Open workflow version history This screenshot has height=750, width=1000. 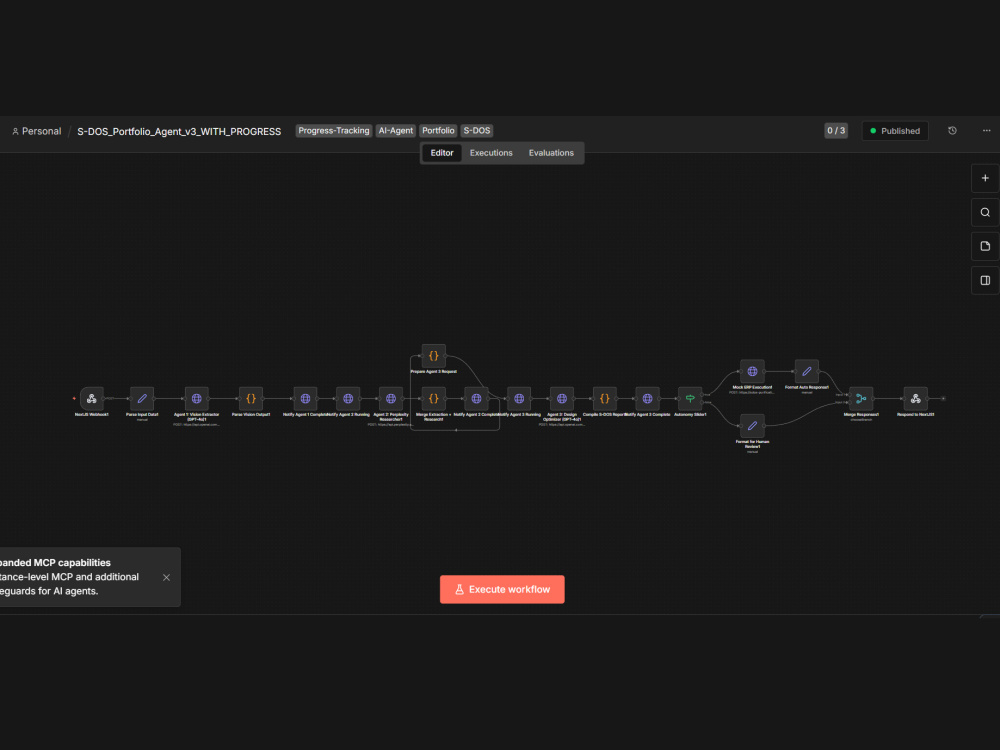pos(952,131)
